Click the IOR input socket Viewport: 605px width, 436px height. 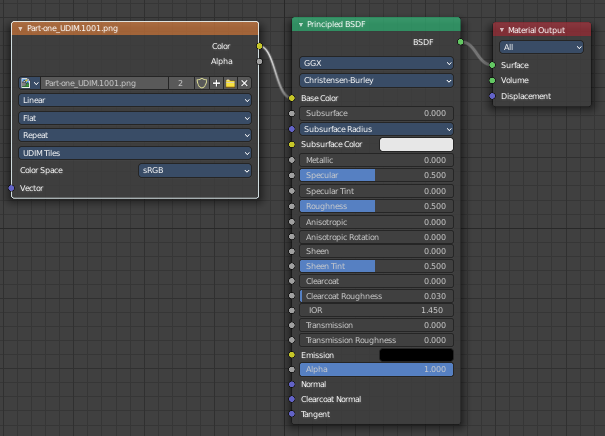click(292, 310)
